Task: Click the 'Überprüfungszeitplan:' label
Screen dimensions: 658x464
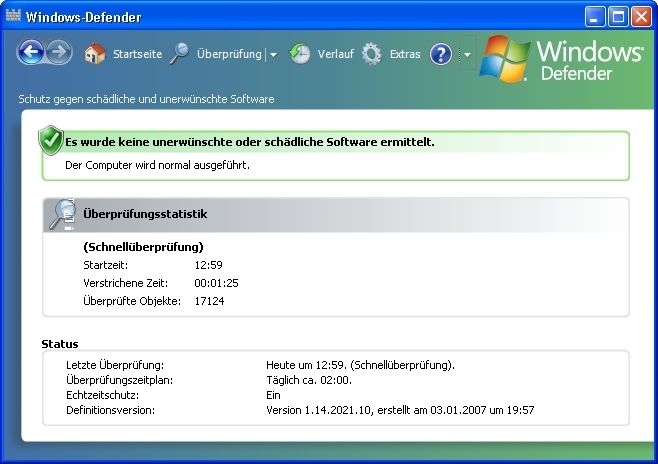Action: click(120, 380)
